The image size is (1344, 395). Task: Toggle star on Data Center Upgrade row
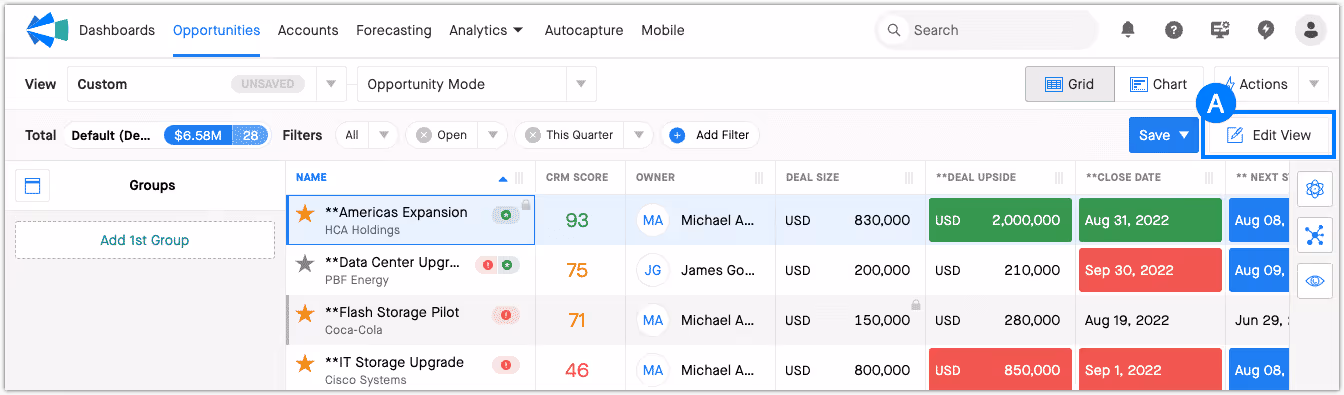[x=305, y=265]
